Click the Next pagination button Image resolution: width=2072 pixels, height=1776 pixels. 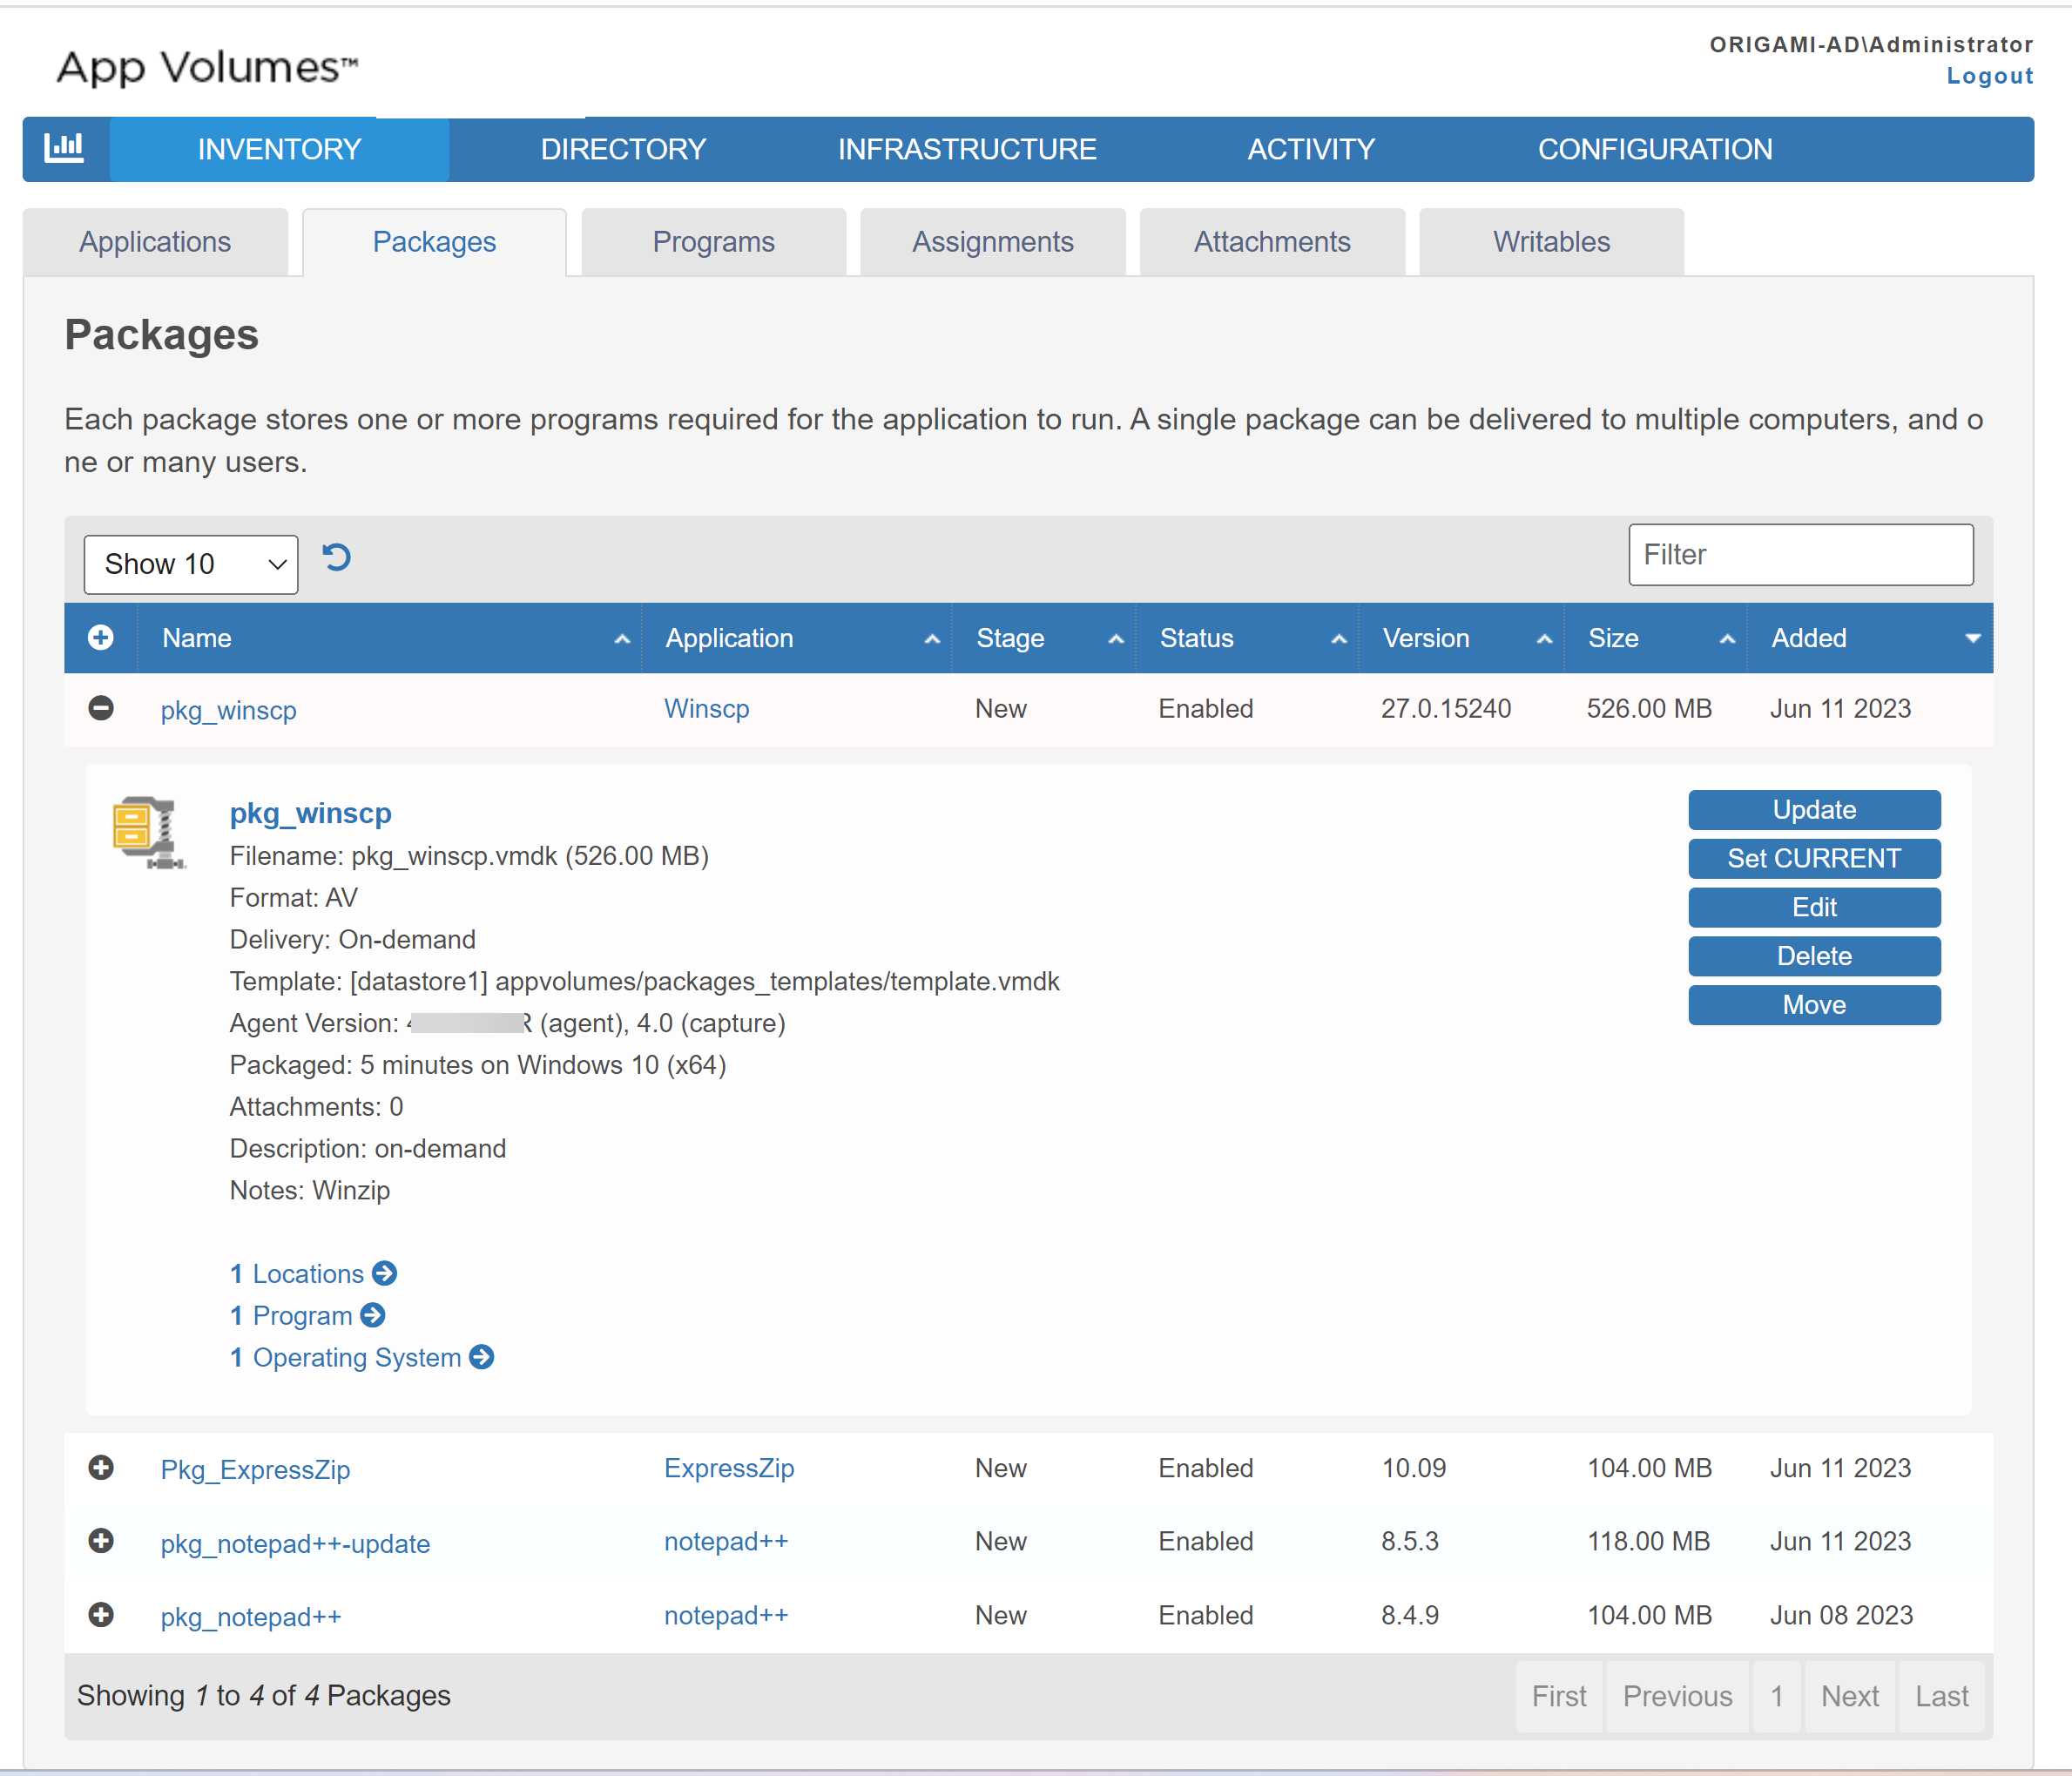pos(1849,1696)
